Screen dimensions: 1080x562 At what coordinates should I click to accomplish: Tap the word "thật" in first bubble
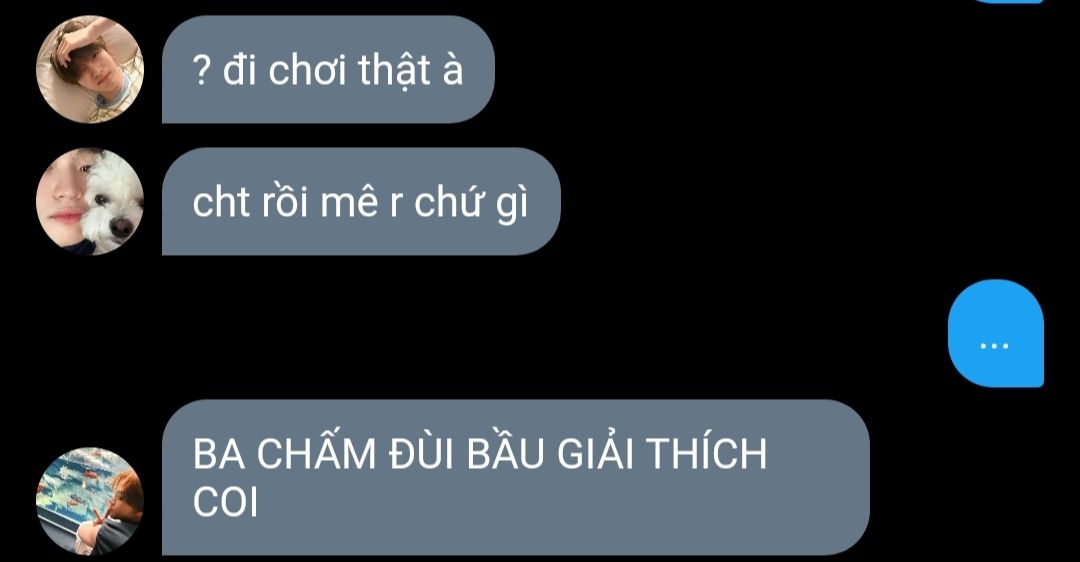(395, 70)
